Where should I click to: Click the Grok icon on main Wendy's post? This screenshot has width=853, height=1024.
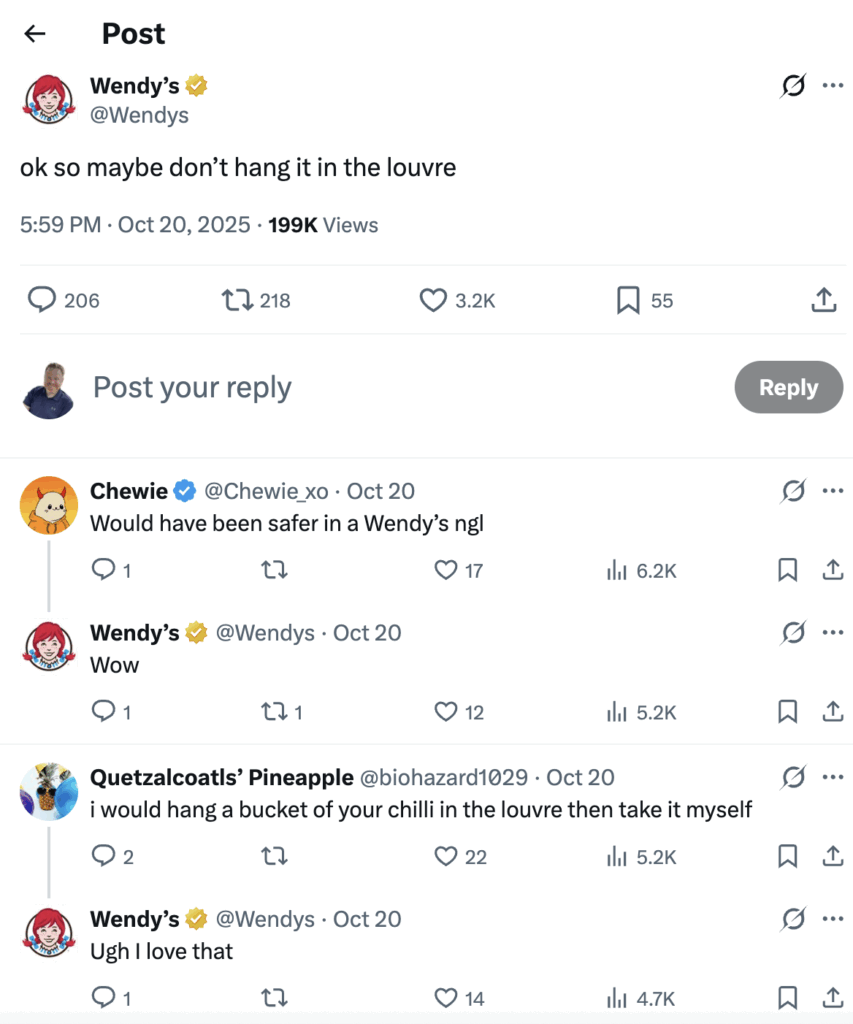[792, 86]
